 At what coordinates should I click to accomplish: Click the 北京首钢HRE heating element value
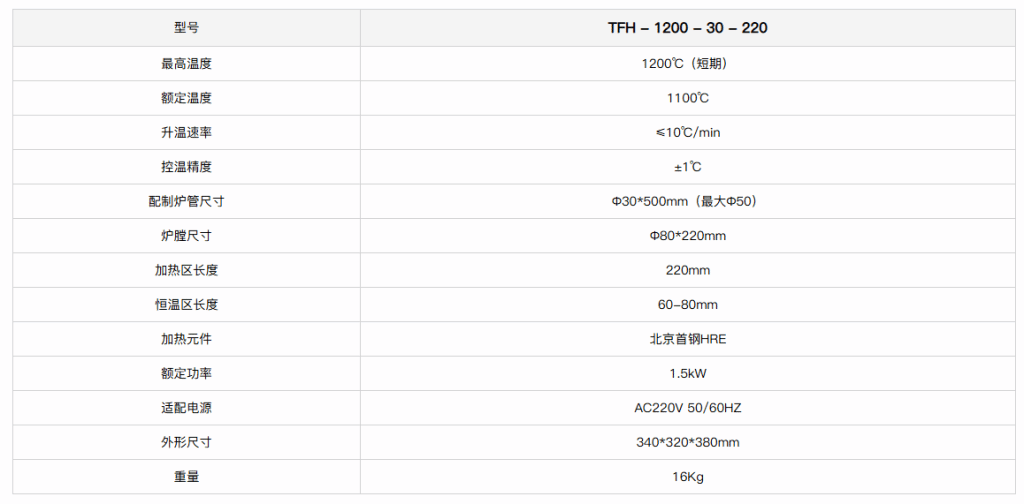click(688, 339)
